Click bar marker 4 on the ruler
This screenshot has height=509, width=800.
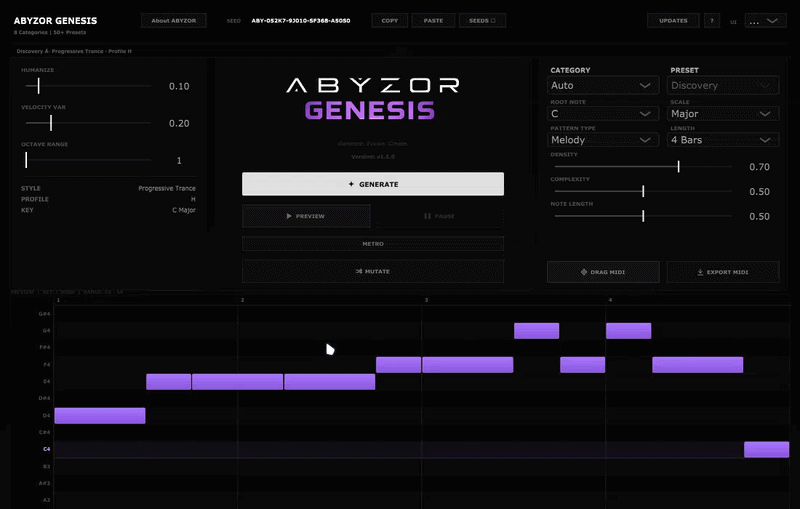(x=610, y=300)
